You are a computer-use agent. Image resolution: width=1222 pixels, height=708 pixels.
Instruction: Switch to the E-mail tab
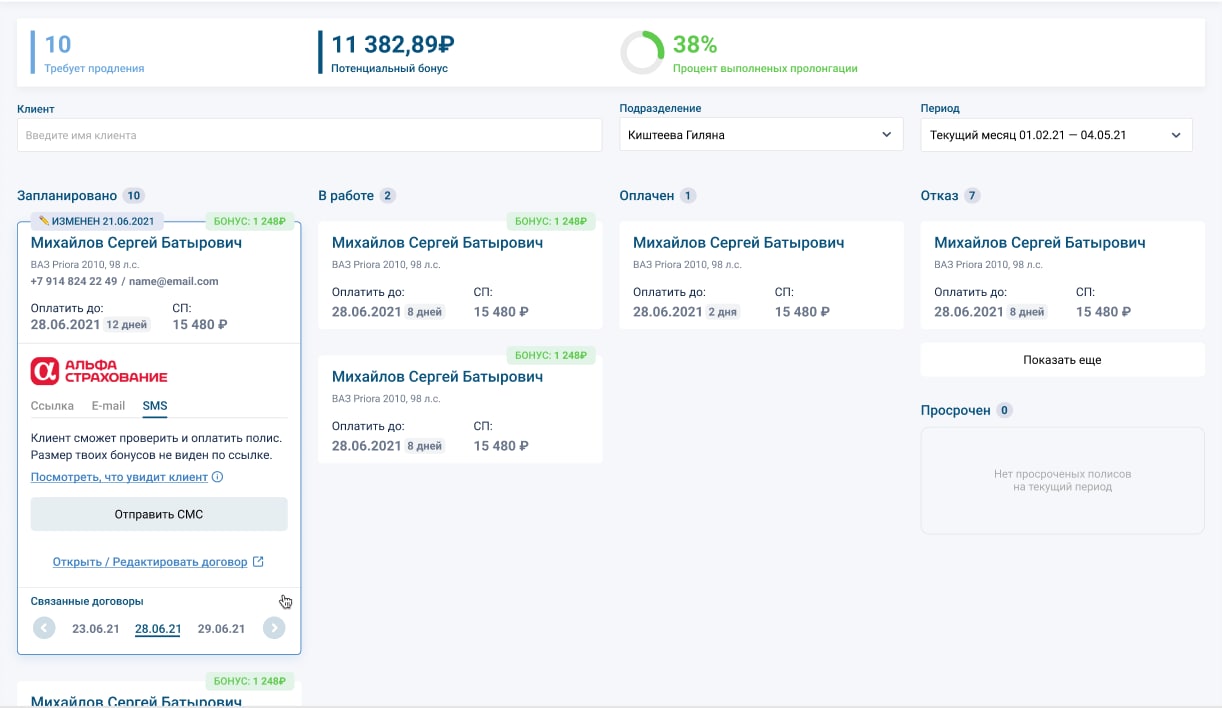[x=108, y=406]
